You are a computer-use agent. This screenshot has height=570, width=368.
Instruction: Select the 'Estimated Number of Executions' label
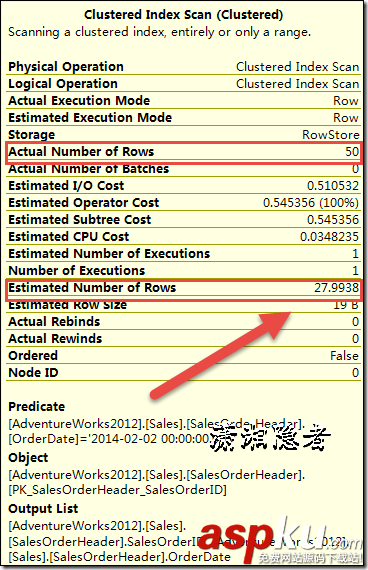109,254
